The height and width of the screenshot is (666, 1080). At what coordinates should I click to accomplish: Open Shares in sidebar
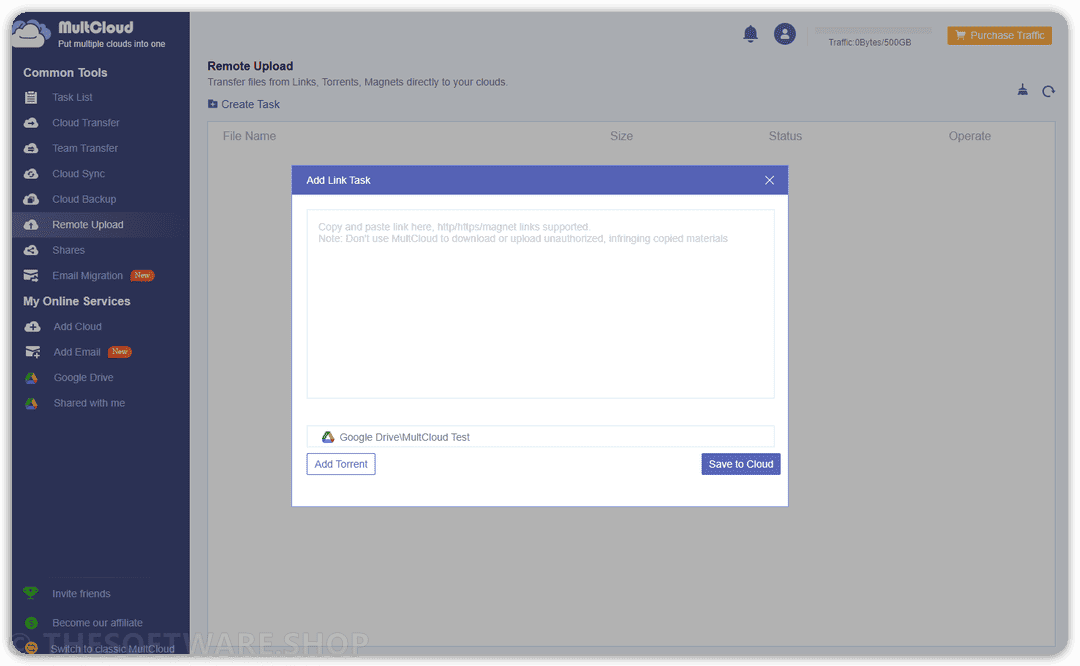[x=69, y=250]
